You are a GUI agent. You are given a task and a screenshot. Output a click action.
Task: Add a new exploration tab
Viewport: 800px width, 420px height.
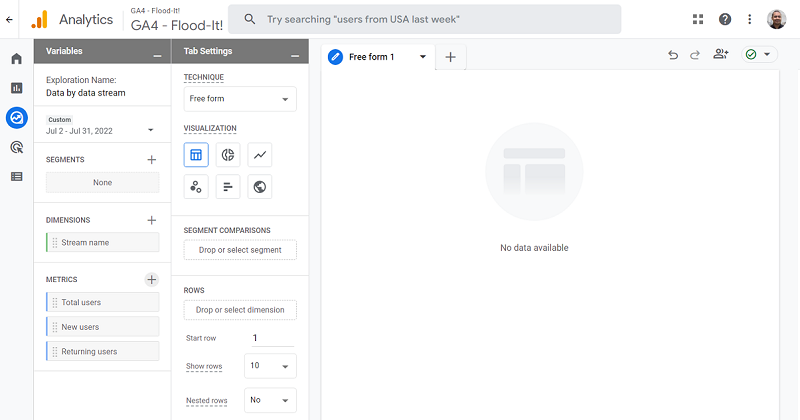[450, 57]
